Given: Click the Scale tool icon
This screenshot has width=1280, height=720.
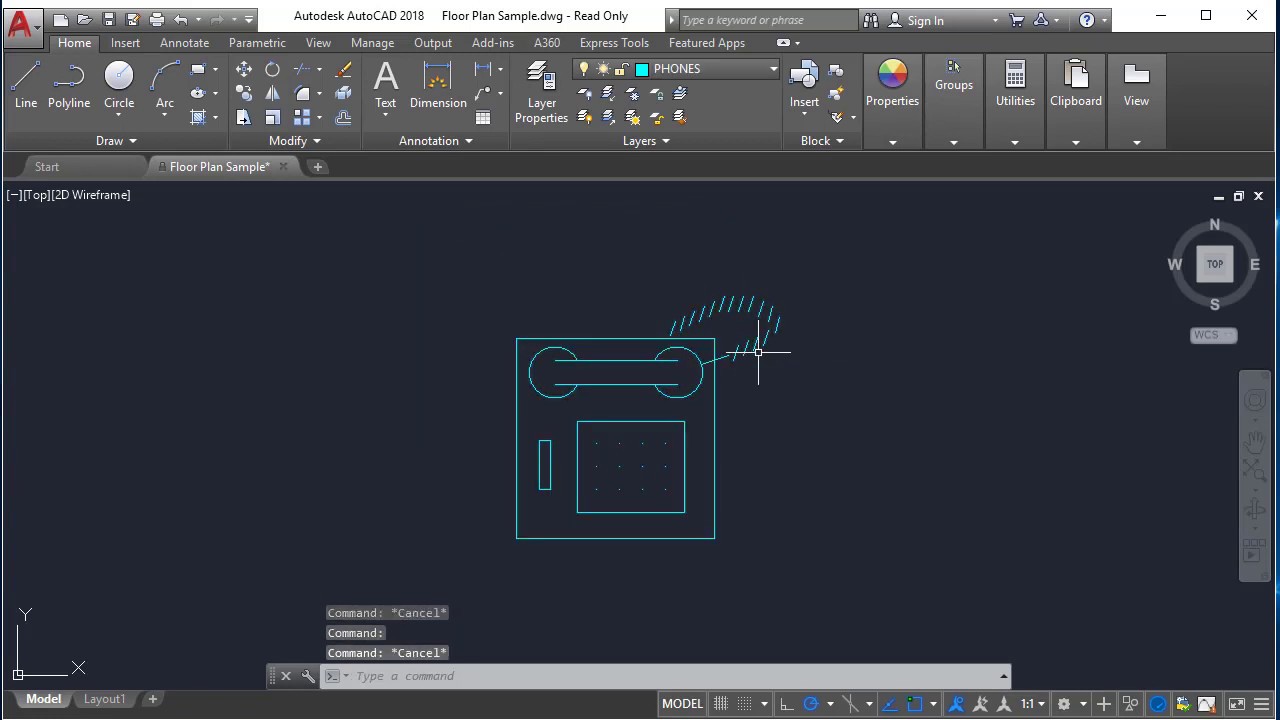Looking at the screenshot, I should tap(273, 117).
